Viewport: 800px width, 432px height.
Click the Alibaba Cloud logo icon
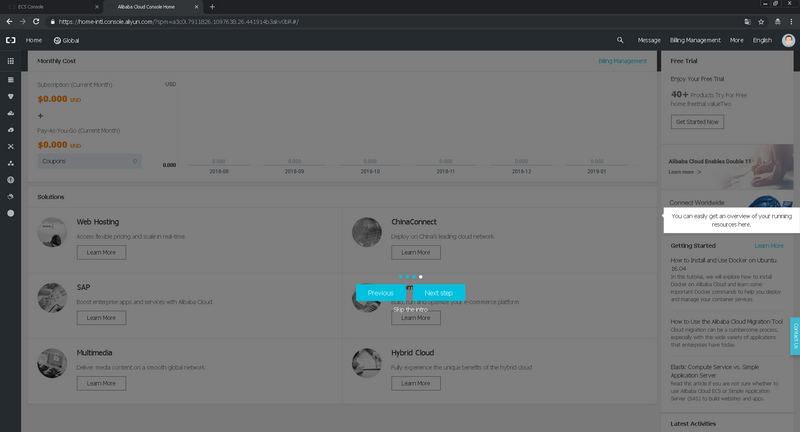coord(11,40)
